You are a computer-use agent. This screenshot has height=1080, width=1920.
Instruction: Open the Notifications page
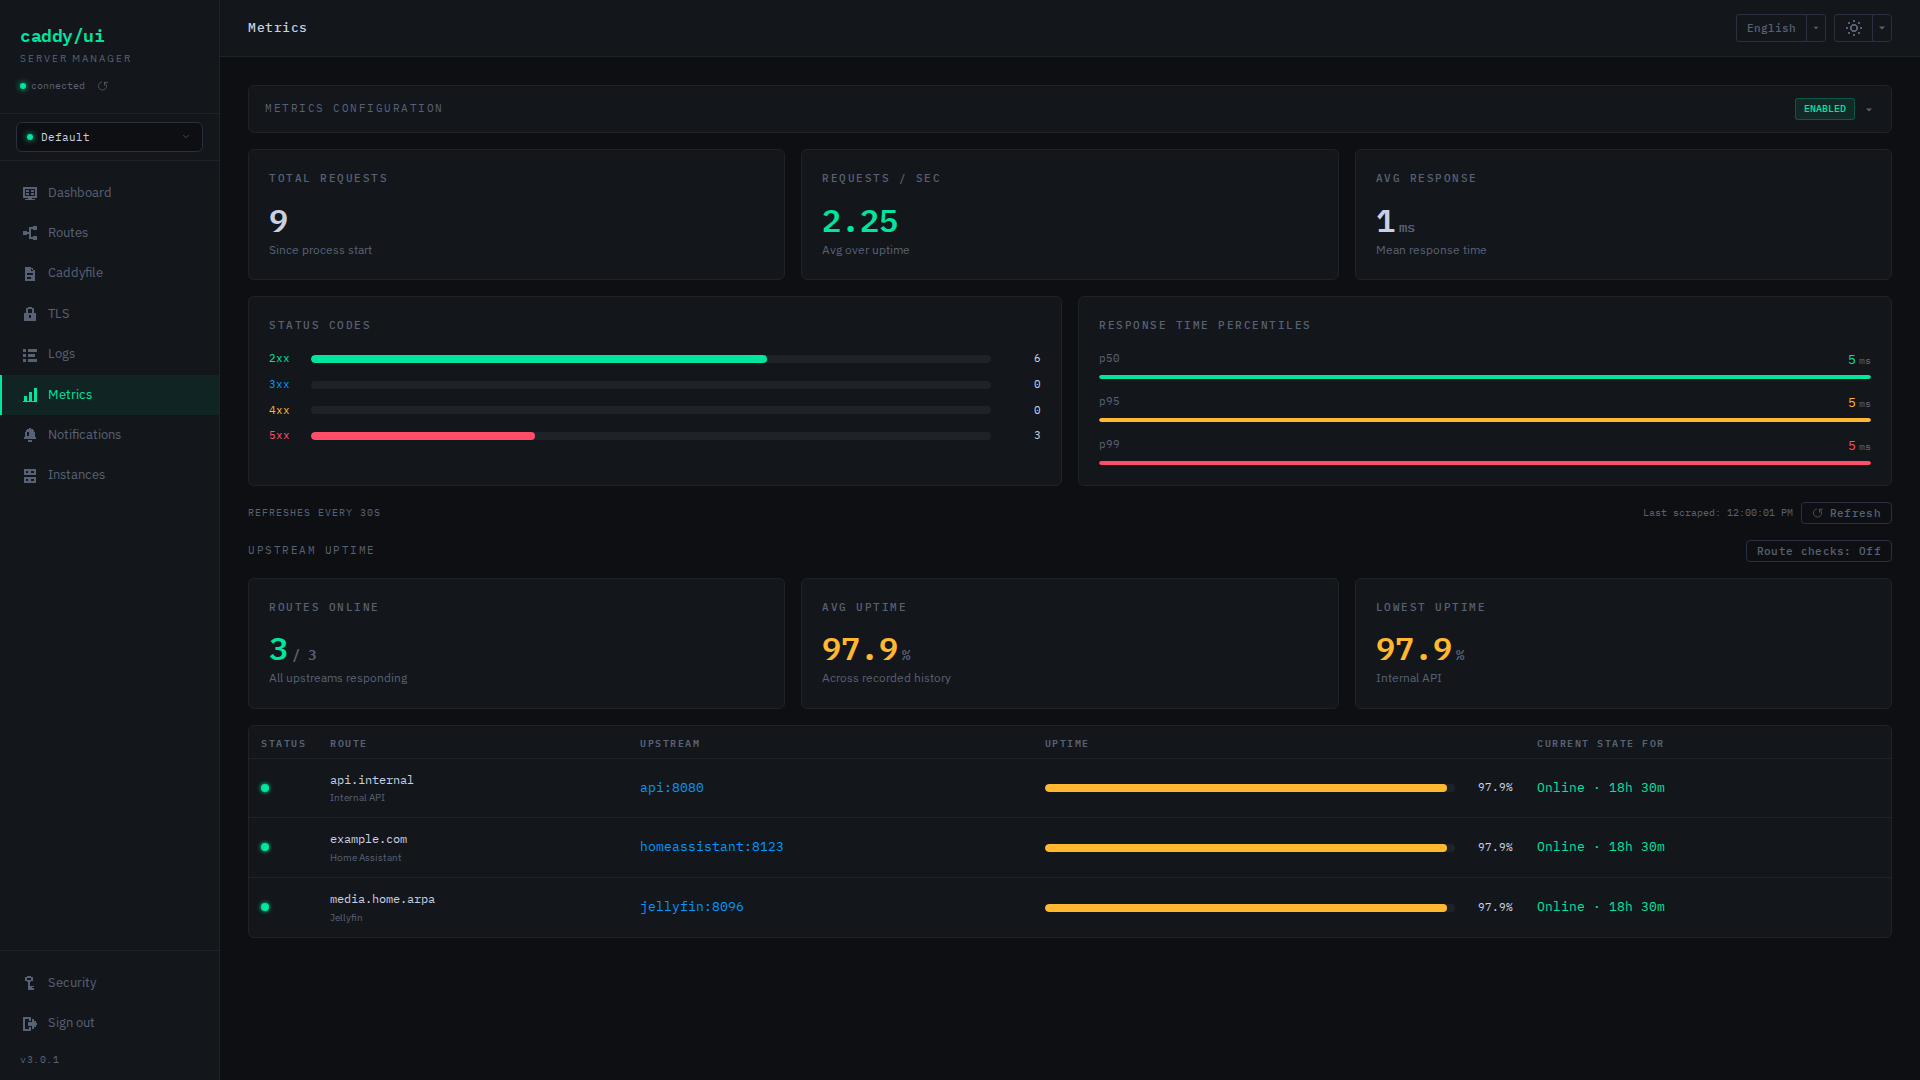[110, 435]
